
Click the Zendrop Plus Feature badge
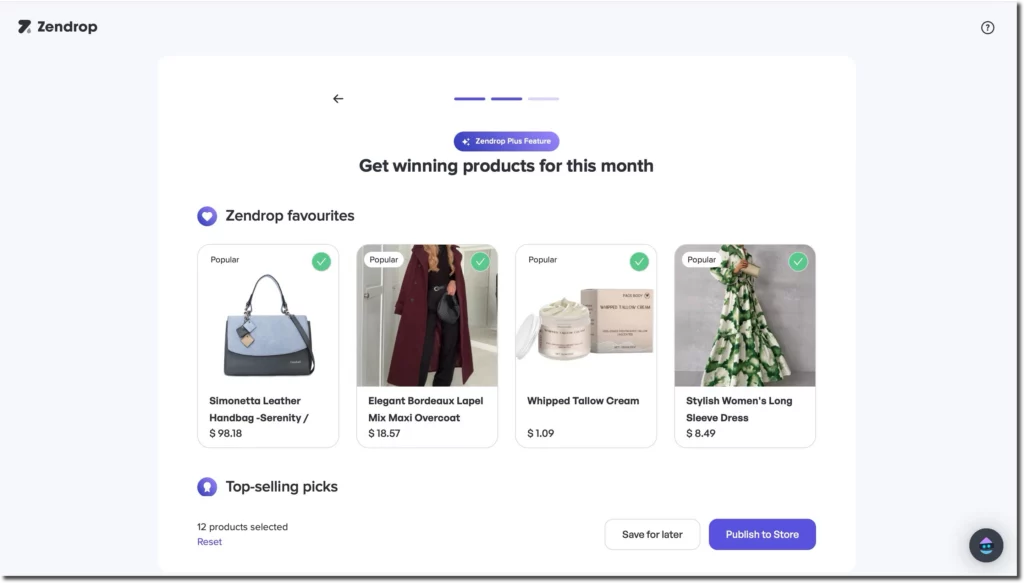tap(506, 141)
